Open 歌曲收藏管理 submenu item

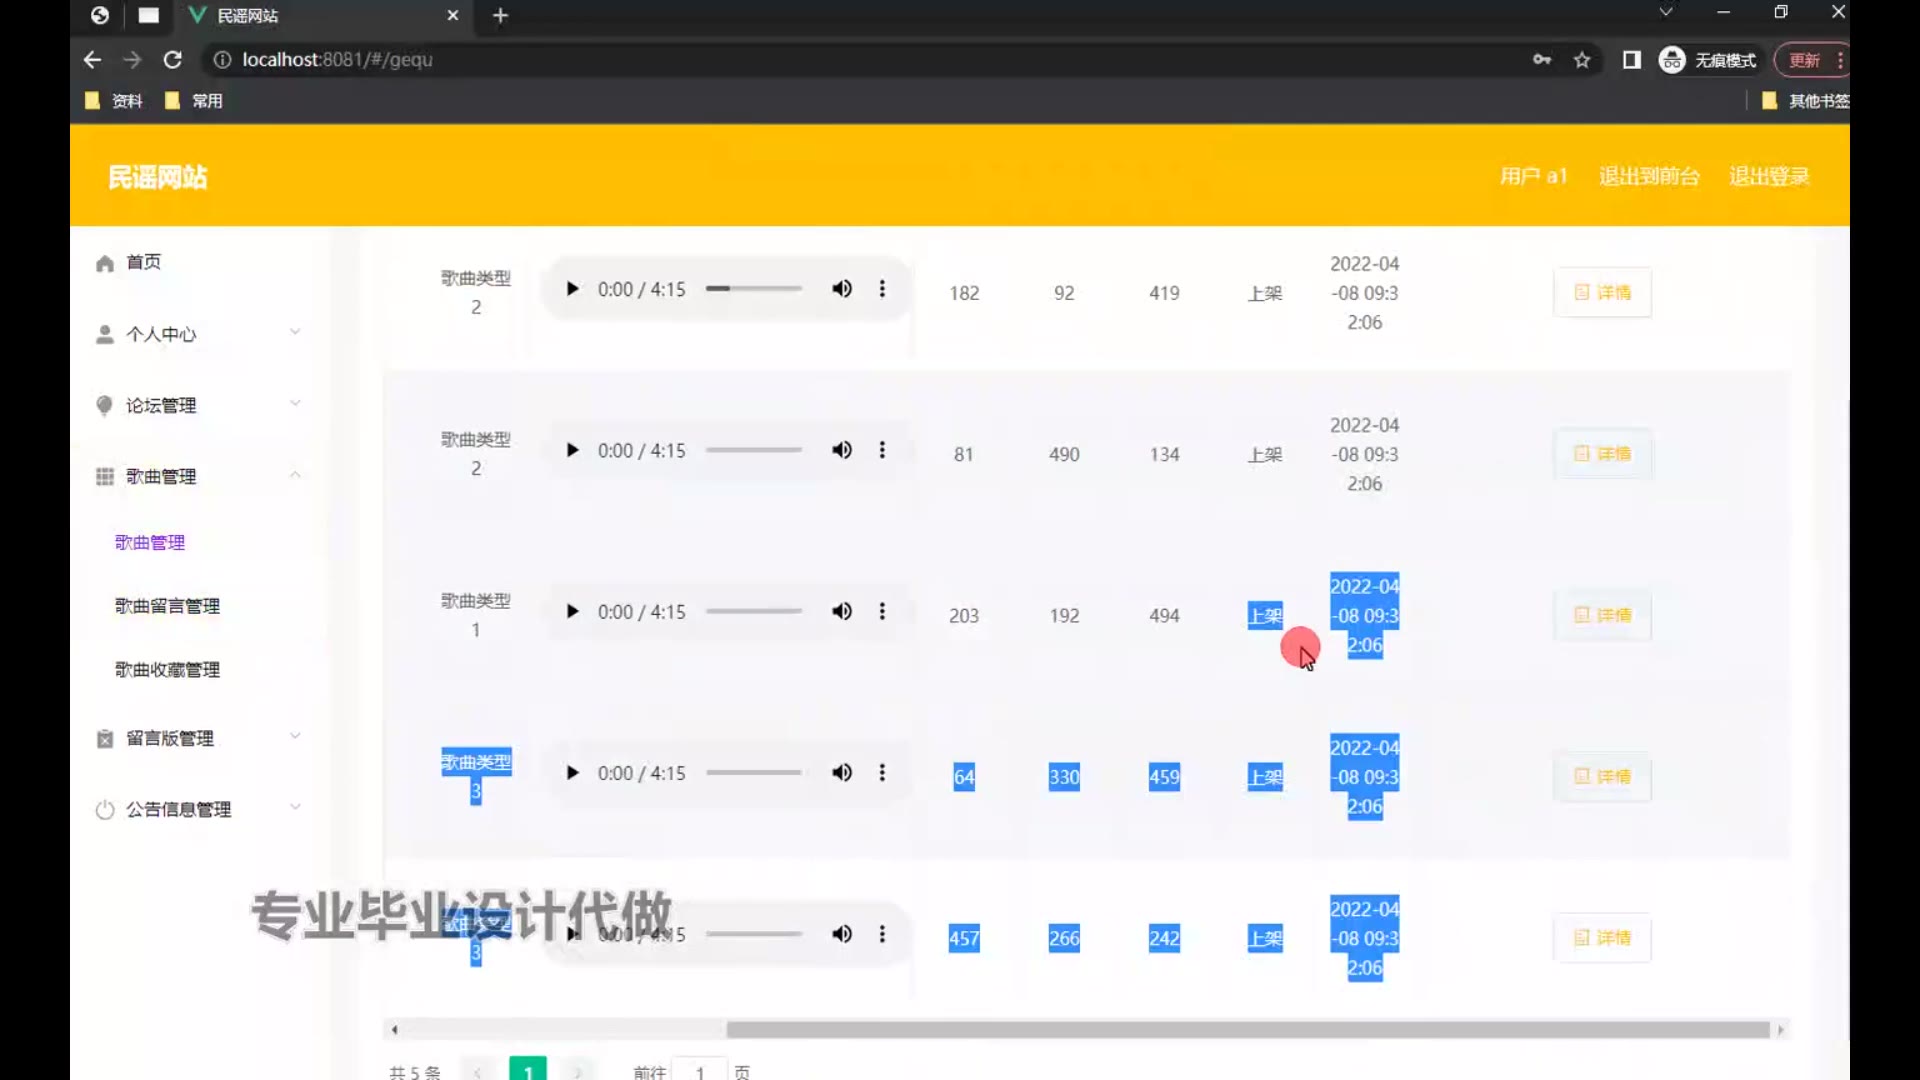(167, 670)
